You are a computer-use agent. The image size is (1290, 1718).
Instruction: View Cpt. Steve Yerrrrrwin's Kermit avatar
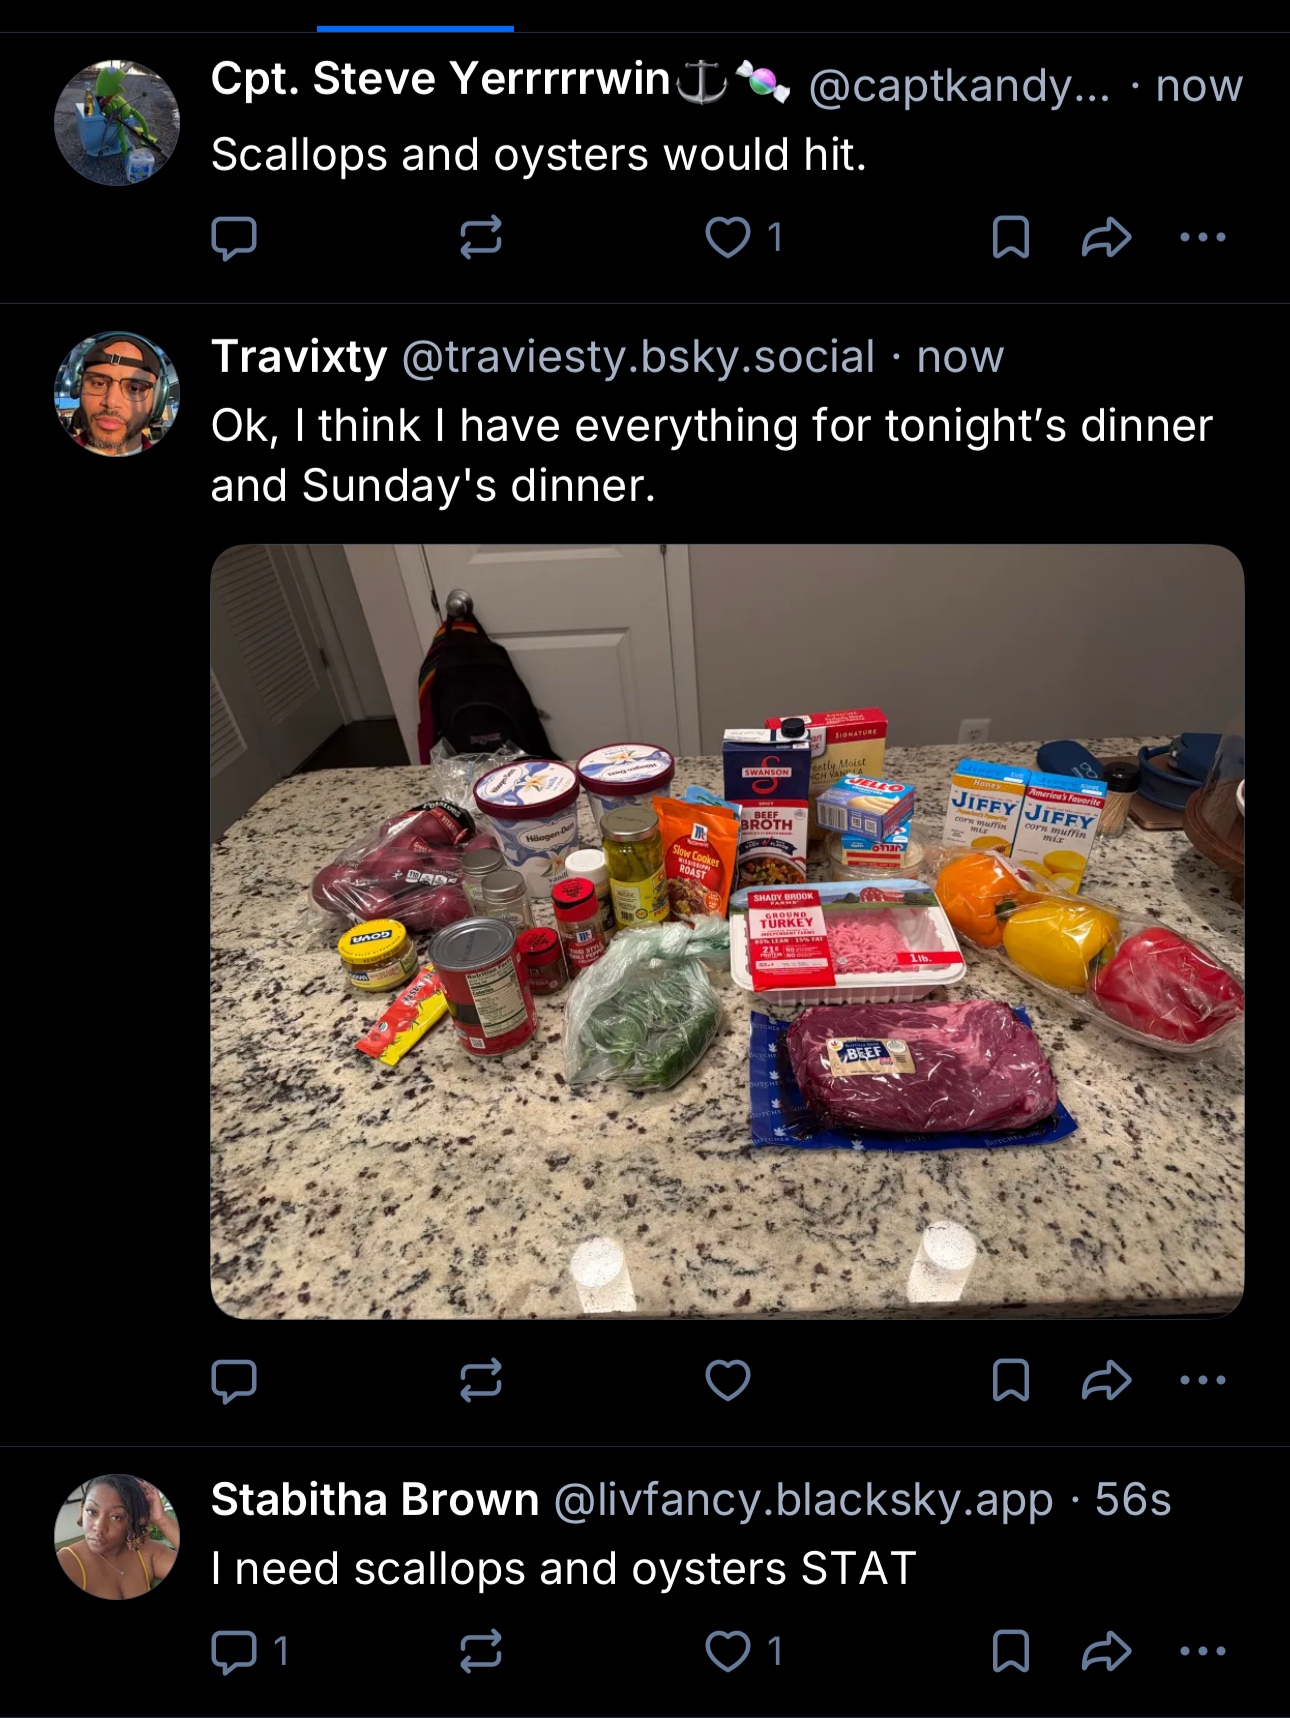117,123
